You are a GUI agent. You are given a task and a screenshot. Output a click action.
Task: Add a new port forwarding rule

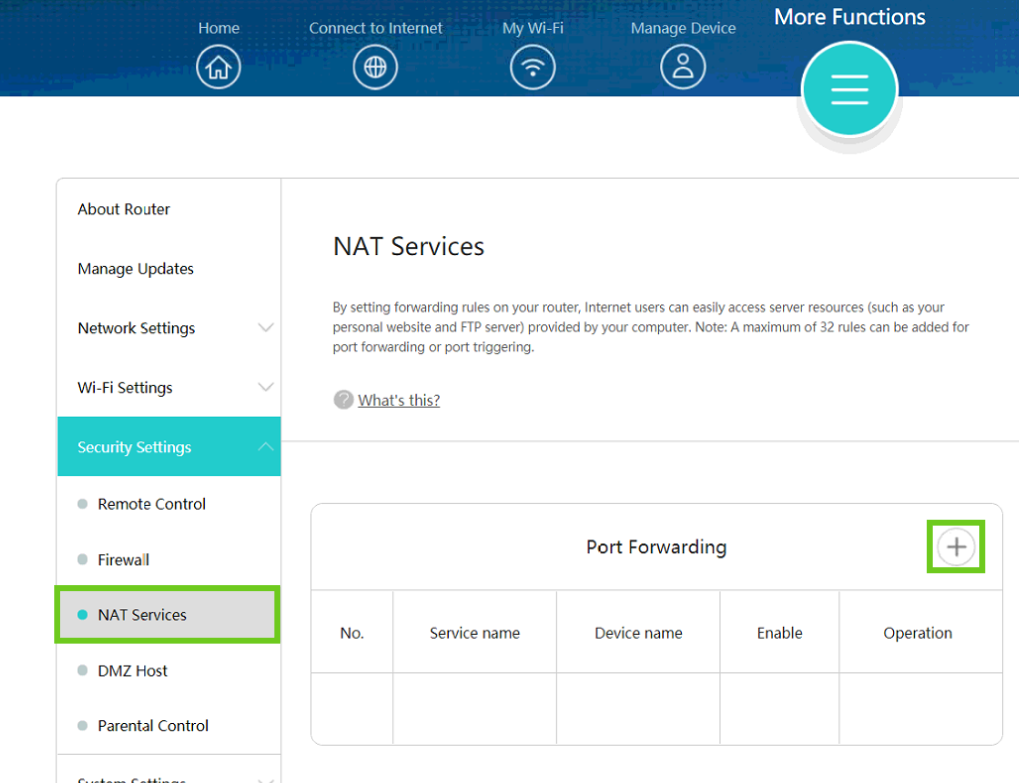956,547
